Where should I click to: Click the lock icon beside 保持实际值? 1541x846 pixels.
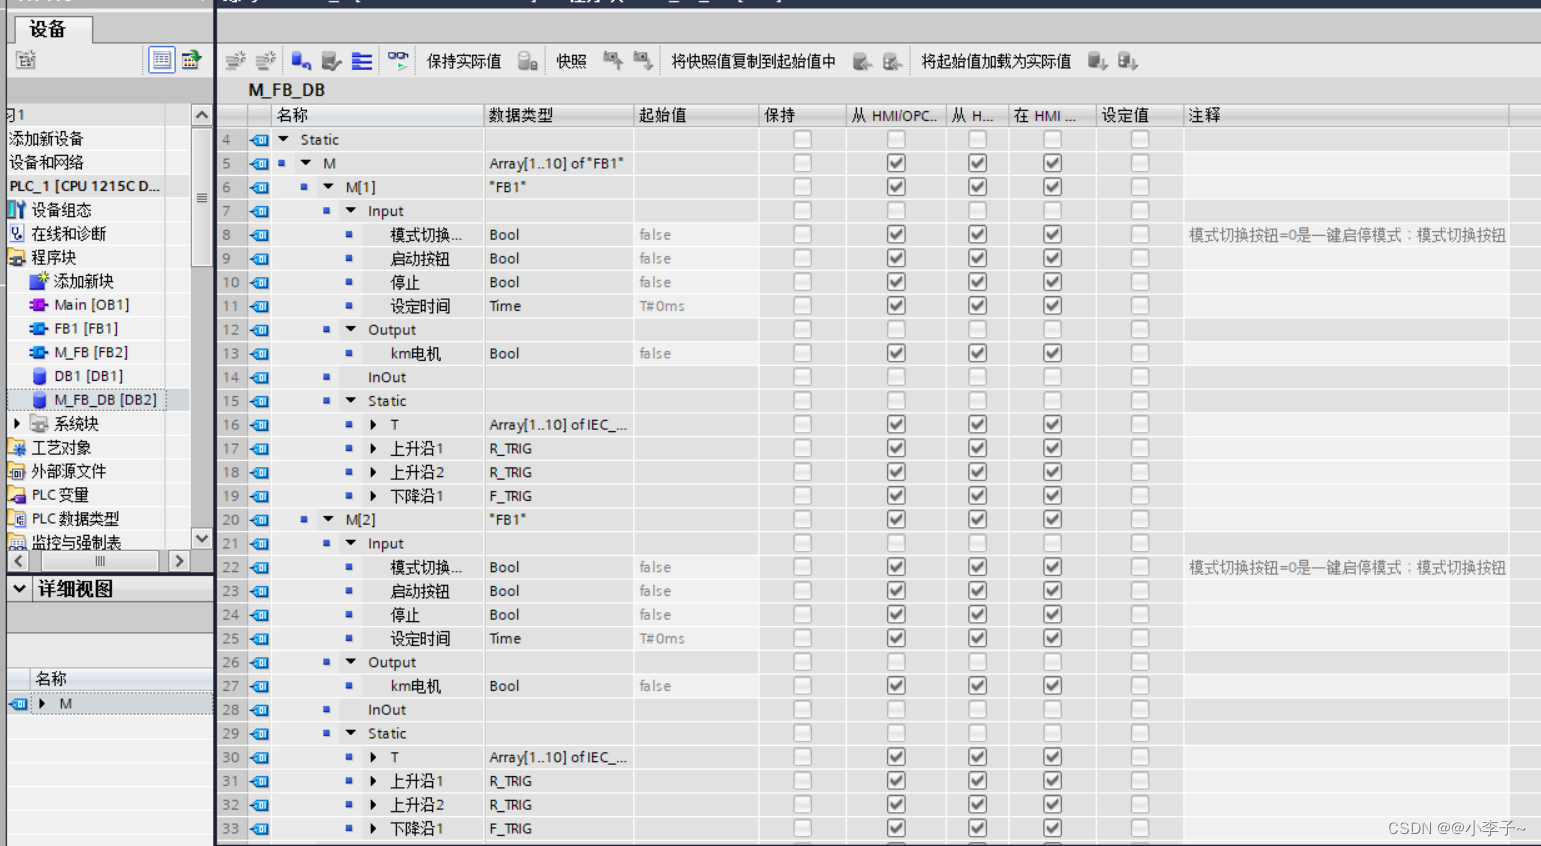pos(527,61)
